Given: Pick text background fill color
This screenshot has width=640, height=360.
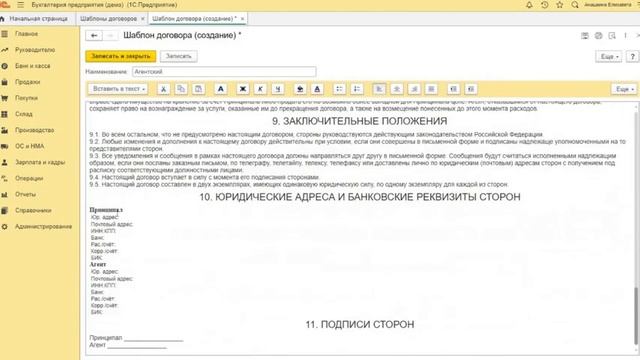Looking at the screenshot, I should point(300,89).
